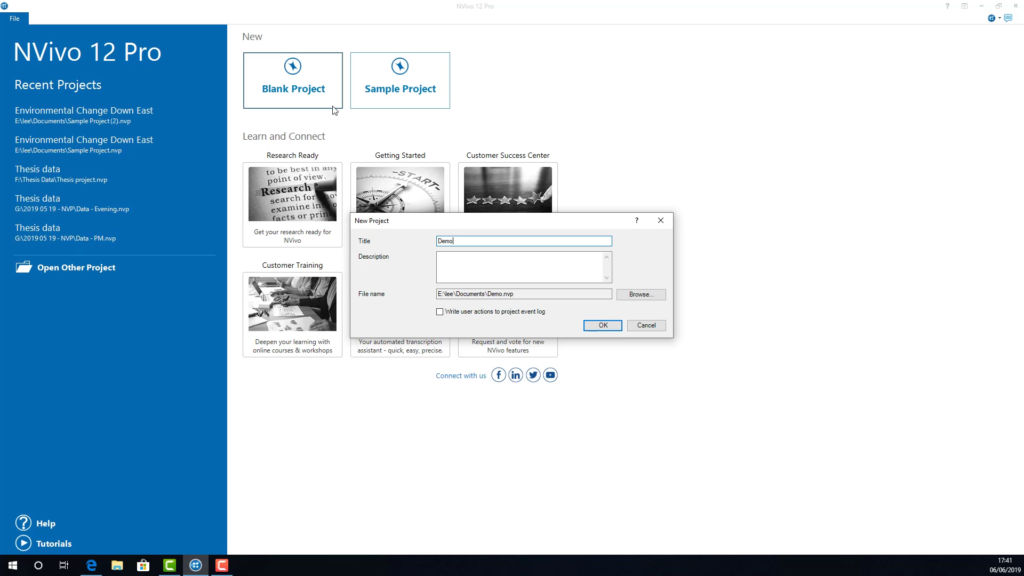
Task: Open Environmental Change Down East Sample Project (2).nvp
Action: tap(84, 115)
